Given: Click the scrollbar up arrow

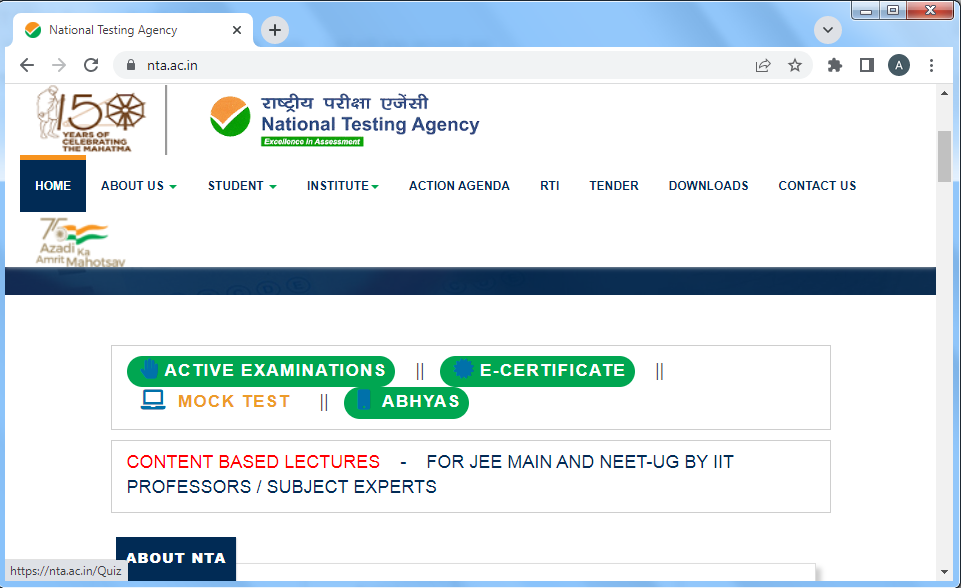Looking at the screenshot, I should (944, 93).
